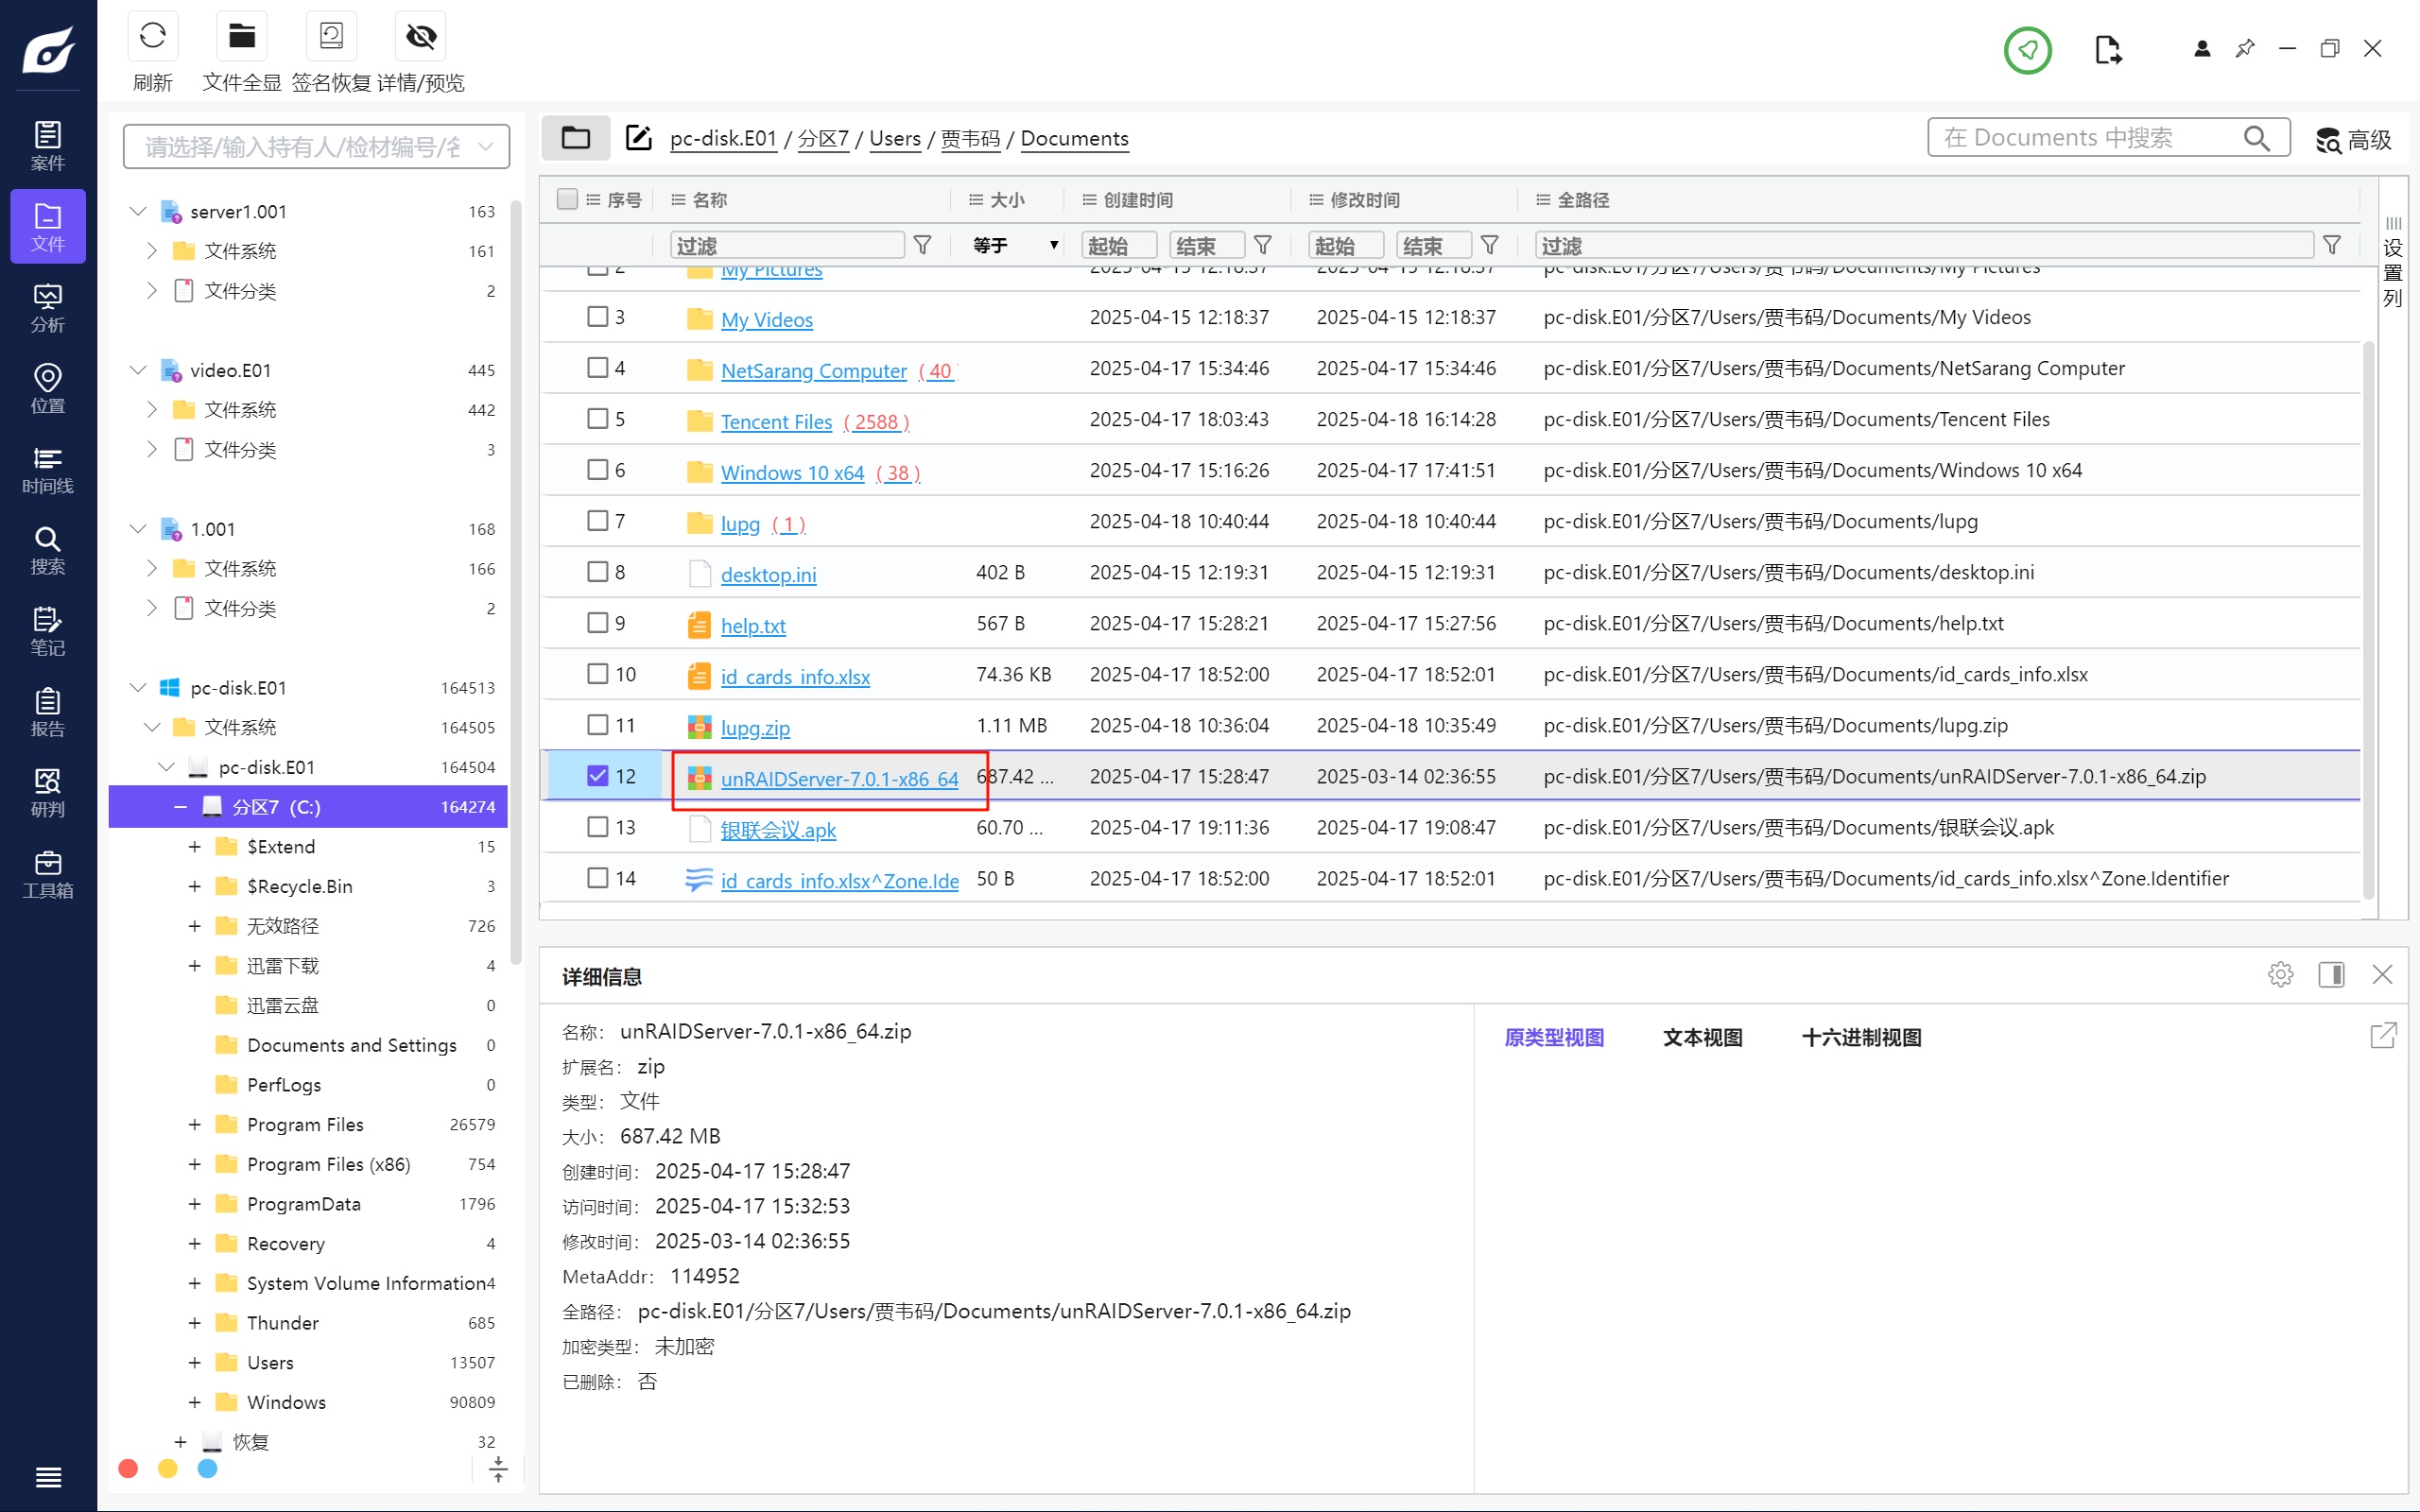The width and height of the screenshot is (2420, 1512).
Task: Click the 刷新 refresh icon
Action: pyautogui.click(x=152, y=37)
